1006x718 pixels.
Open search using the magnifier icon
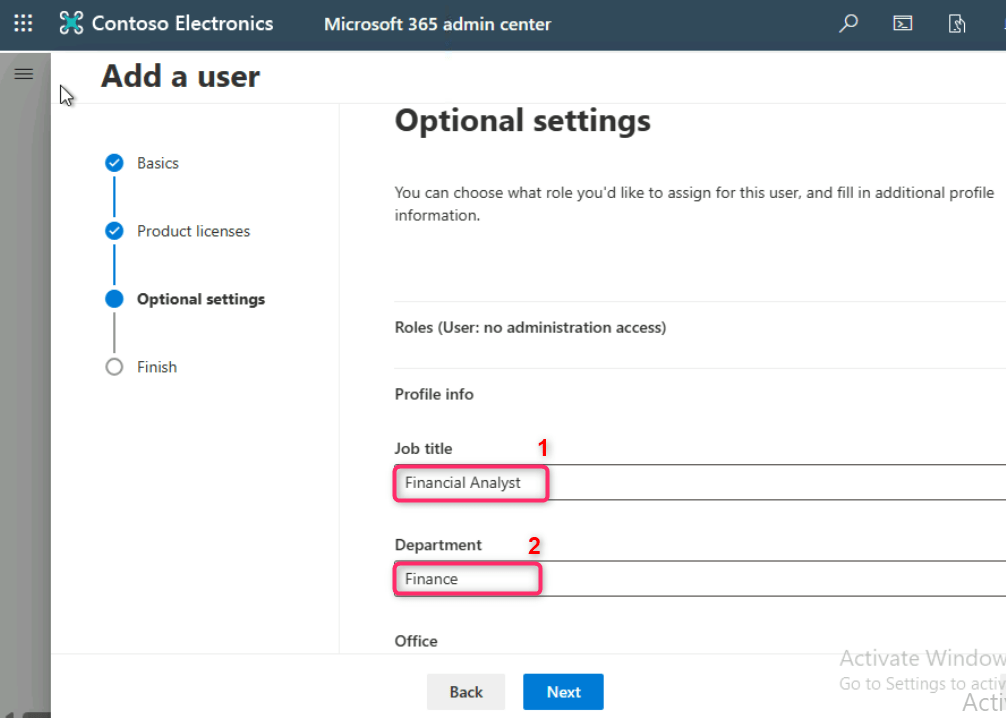tap(848, 23)
